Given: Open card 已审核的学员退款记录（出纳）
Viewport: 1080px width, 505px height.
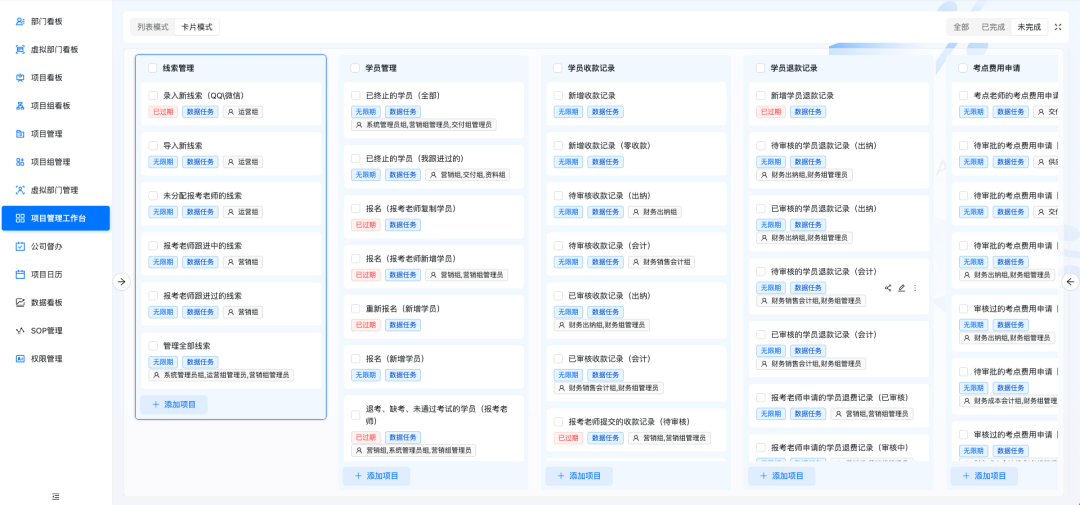Looking at the screenshot, I should pyautogui.click(x=838, y=223).
